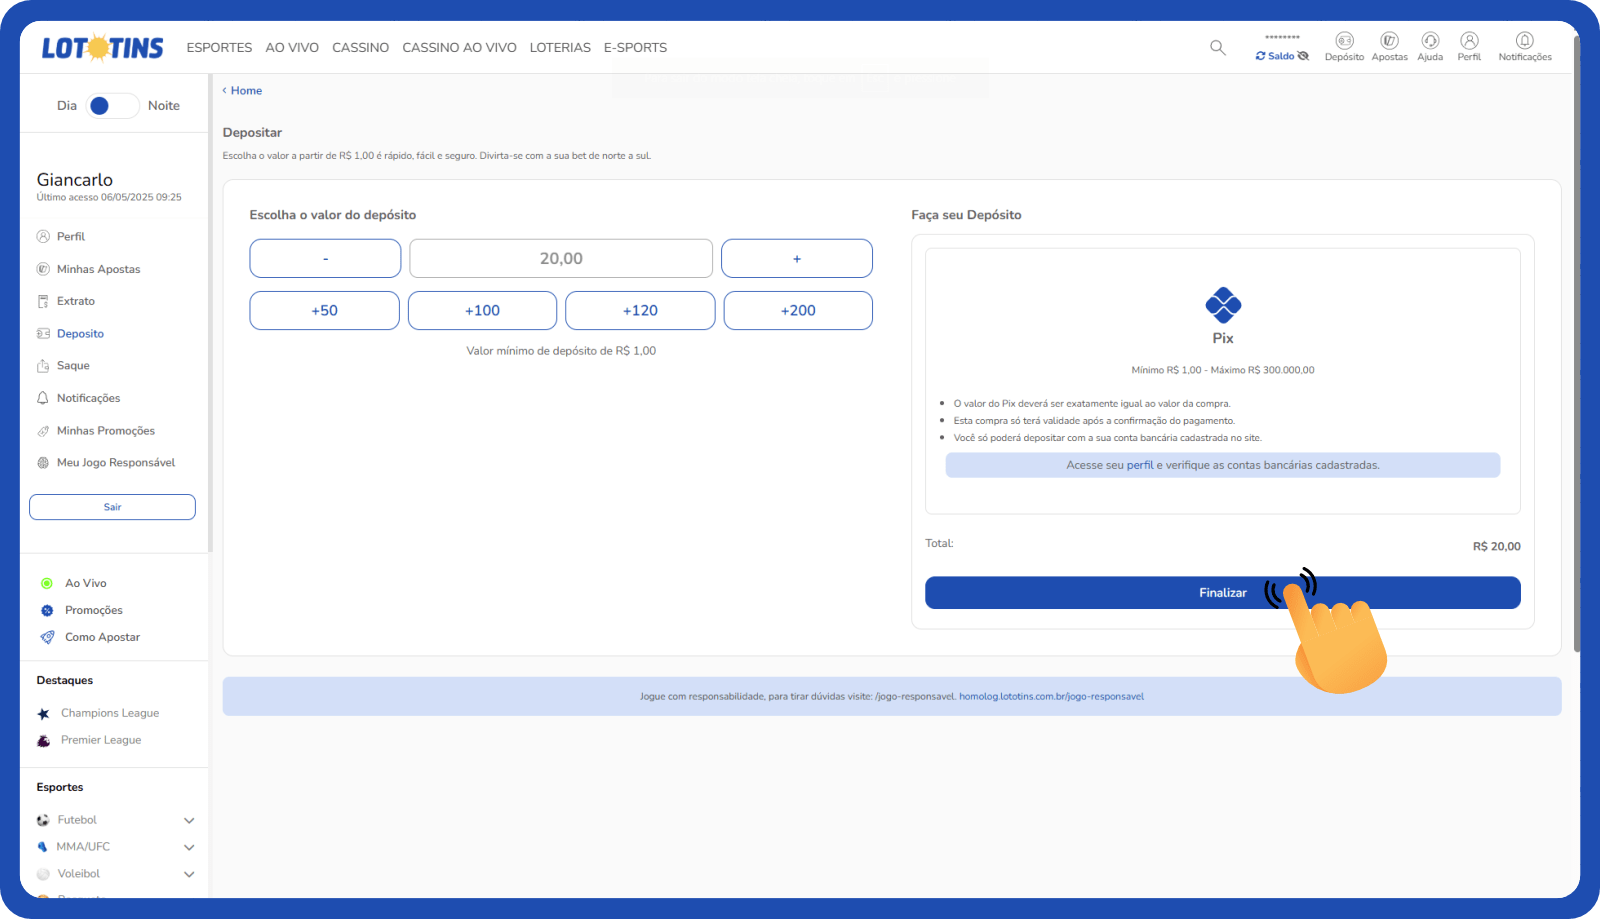The height and width of the screenshot is (919, 1600).
Task: Open the AO VIVO menu
Action: tap(292, 47)
